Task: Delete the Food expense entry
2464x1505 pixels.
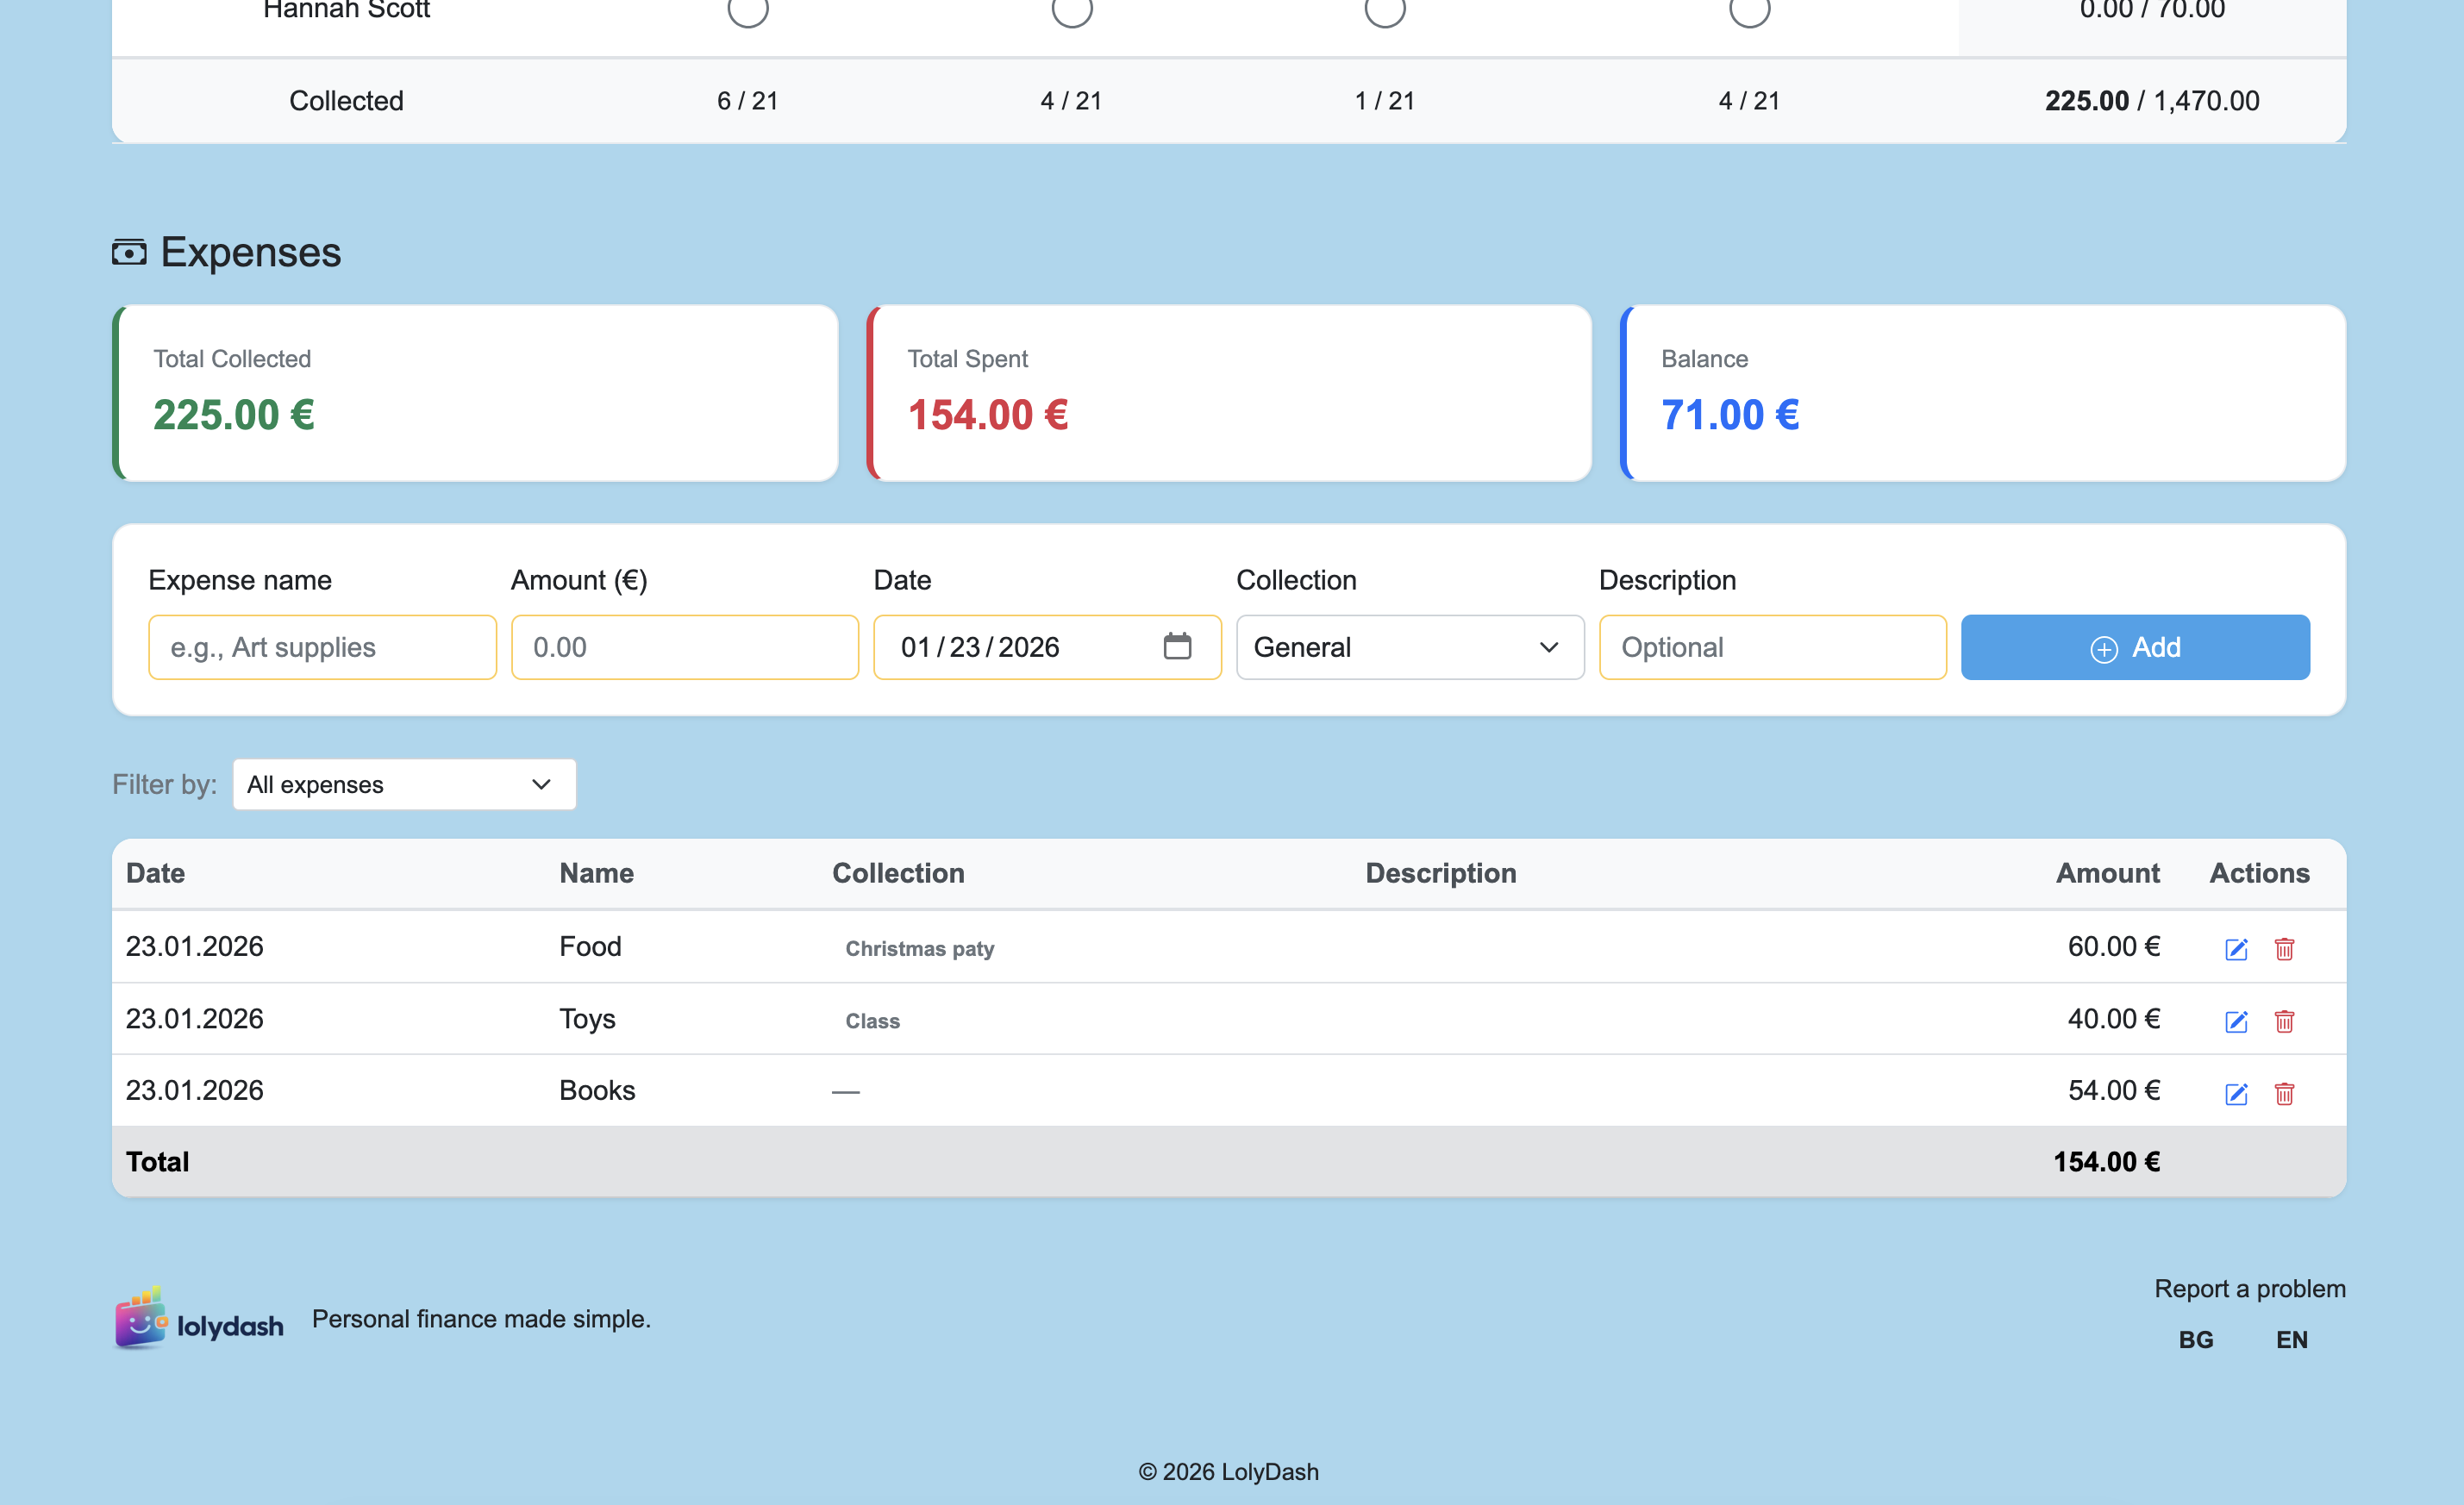Action: 2284,948
